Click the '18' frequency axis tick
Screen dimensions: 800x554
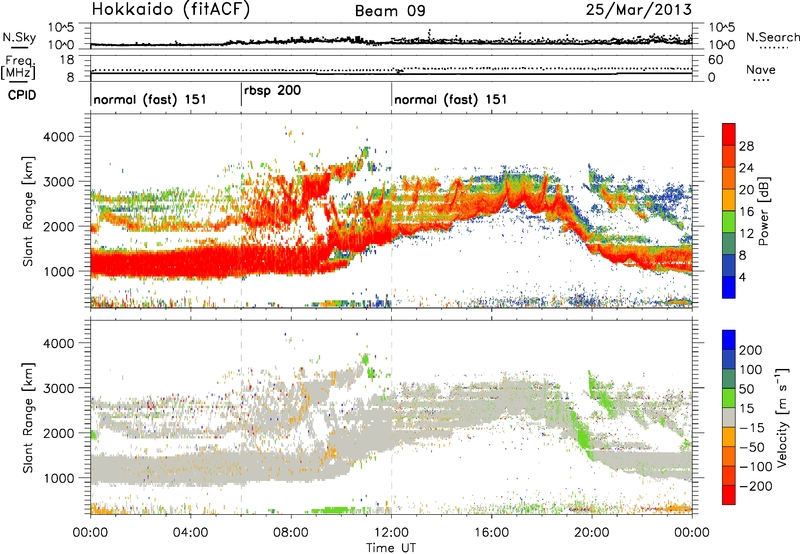pyautogui.click(x=67, y=60)
